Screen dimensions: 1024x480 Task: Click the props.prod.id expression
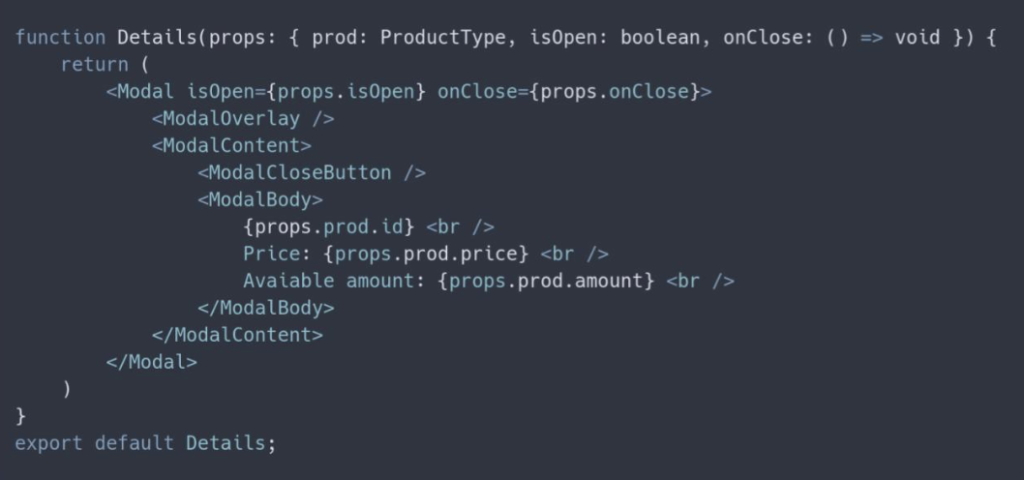(328, 227)
